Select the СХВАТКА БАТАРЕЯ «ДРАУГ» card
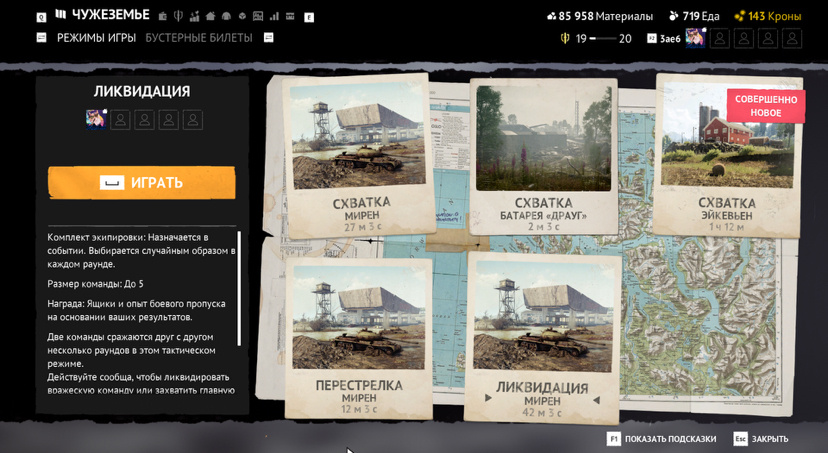 [543, 156]
